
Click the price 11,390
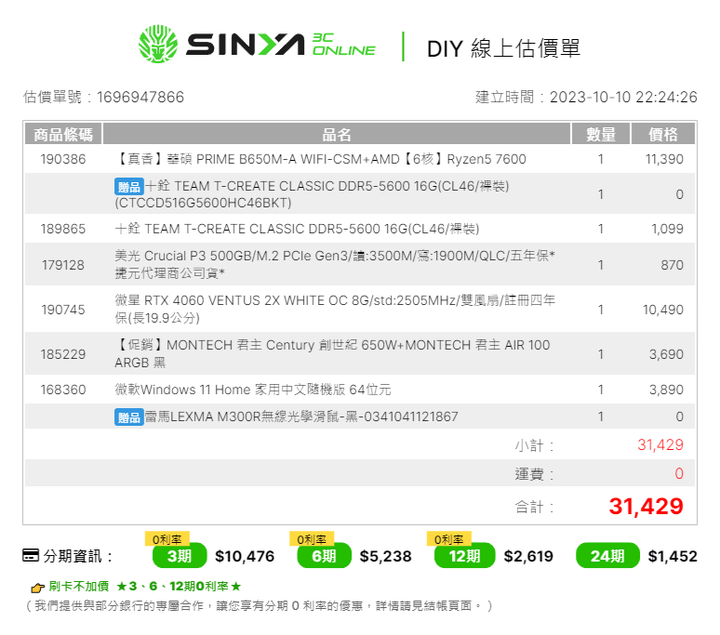click(664, 159)
